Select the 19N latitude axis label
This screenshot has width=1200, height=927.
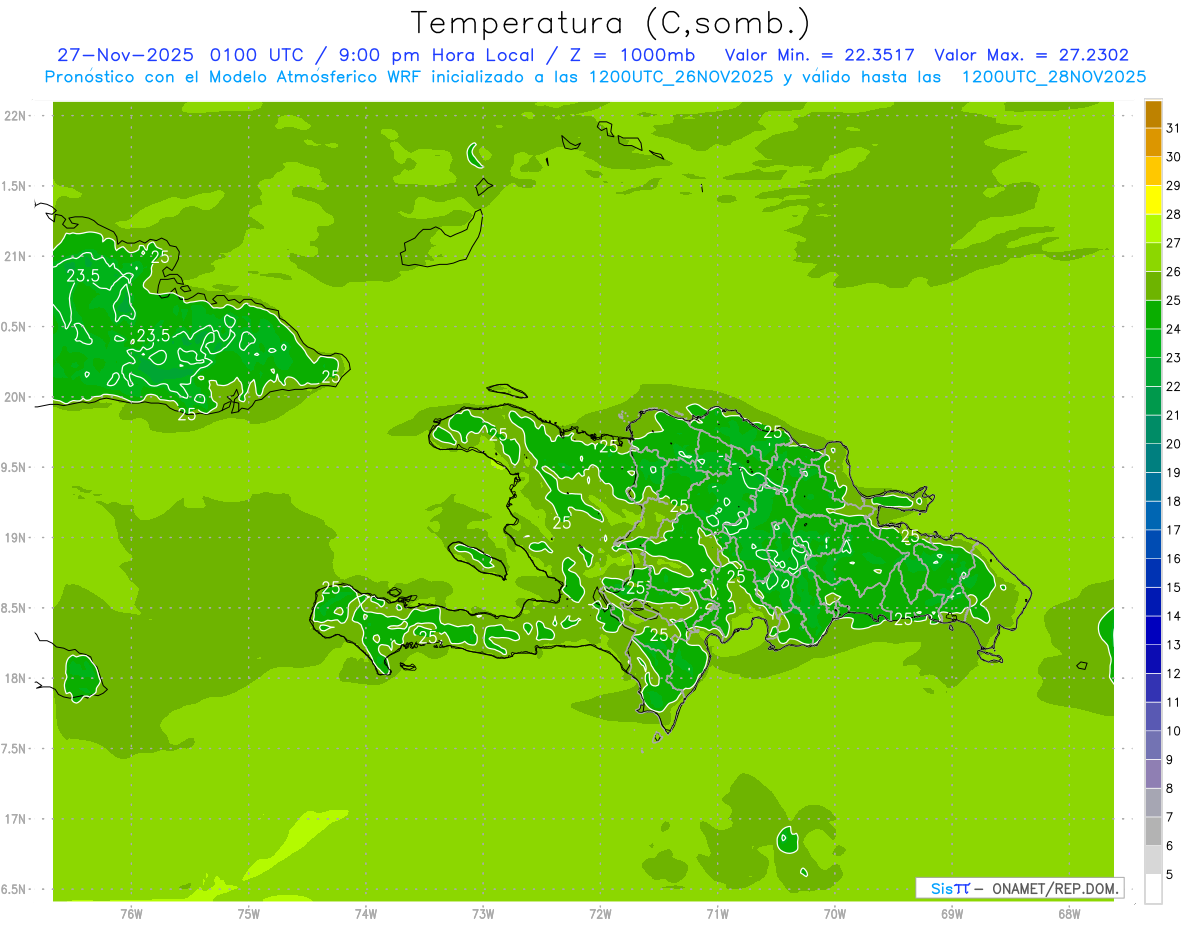point(16,538)
